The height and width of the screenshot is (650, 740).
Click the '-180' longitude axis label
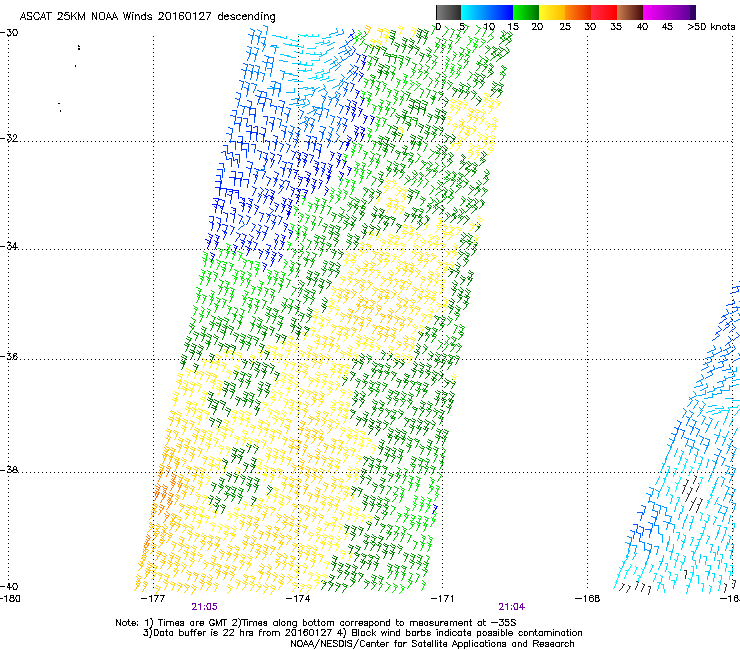(10, 599)
